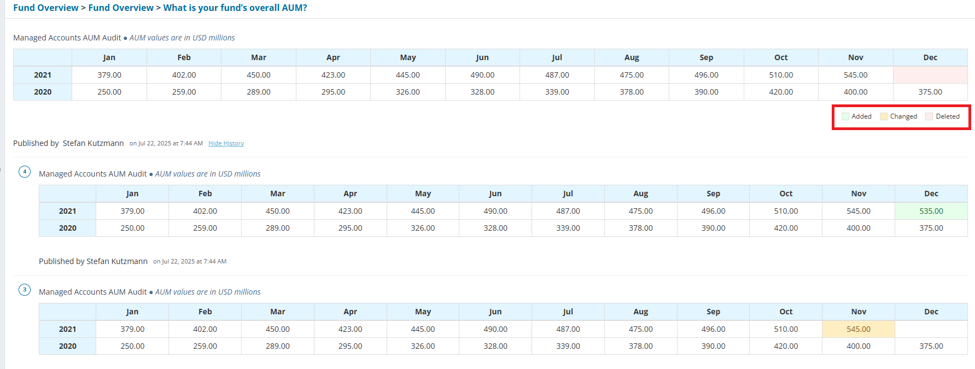This screenshot has height=369, width=975.
Task: Click 2021 row header in version 3 table
Action: pyautogui.click(x=67, y=329)
